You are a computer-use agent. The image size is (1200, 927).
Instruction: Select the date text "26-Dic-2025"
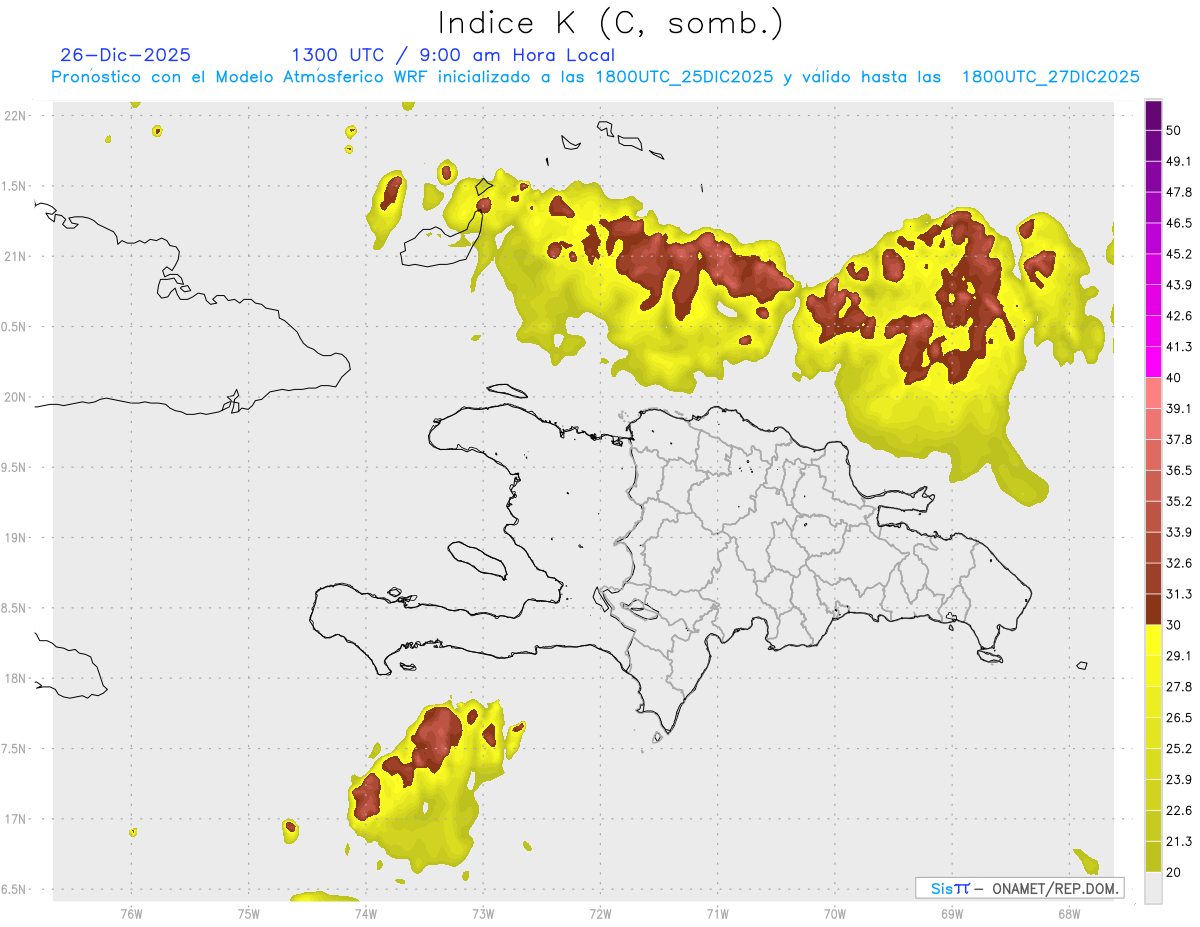[125, 55]
